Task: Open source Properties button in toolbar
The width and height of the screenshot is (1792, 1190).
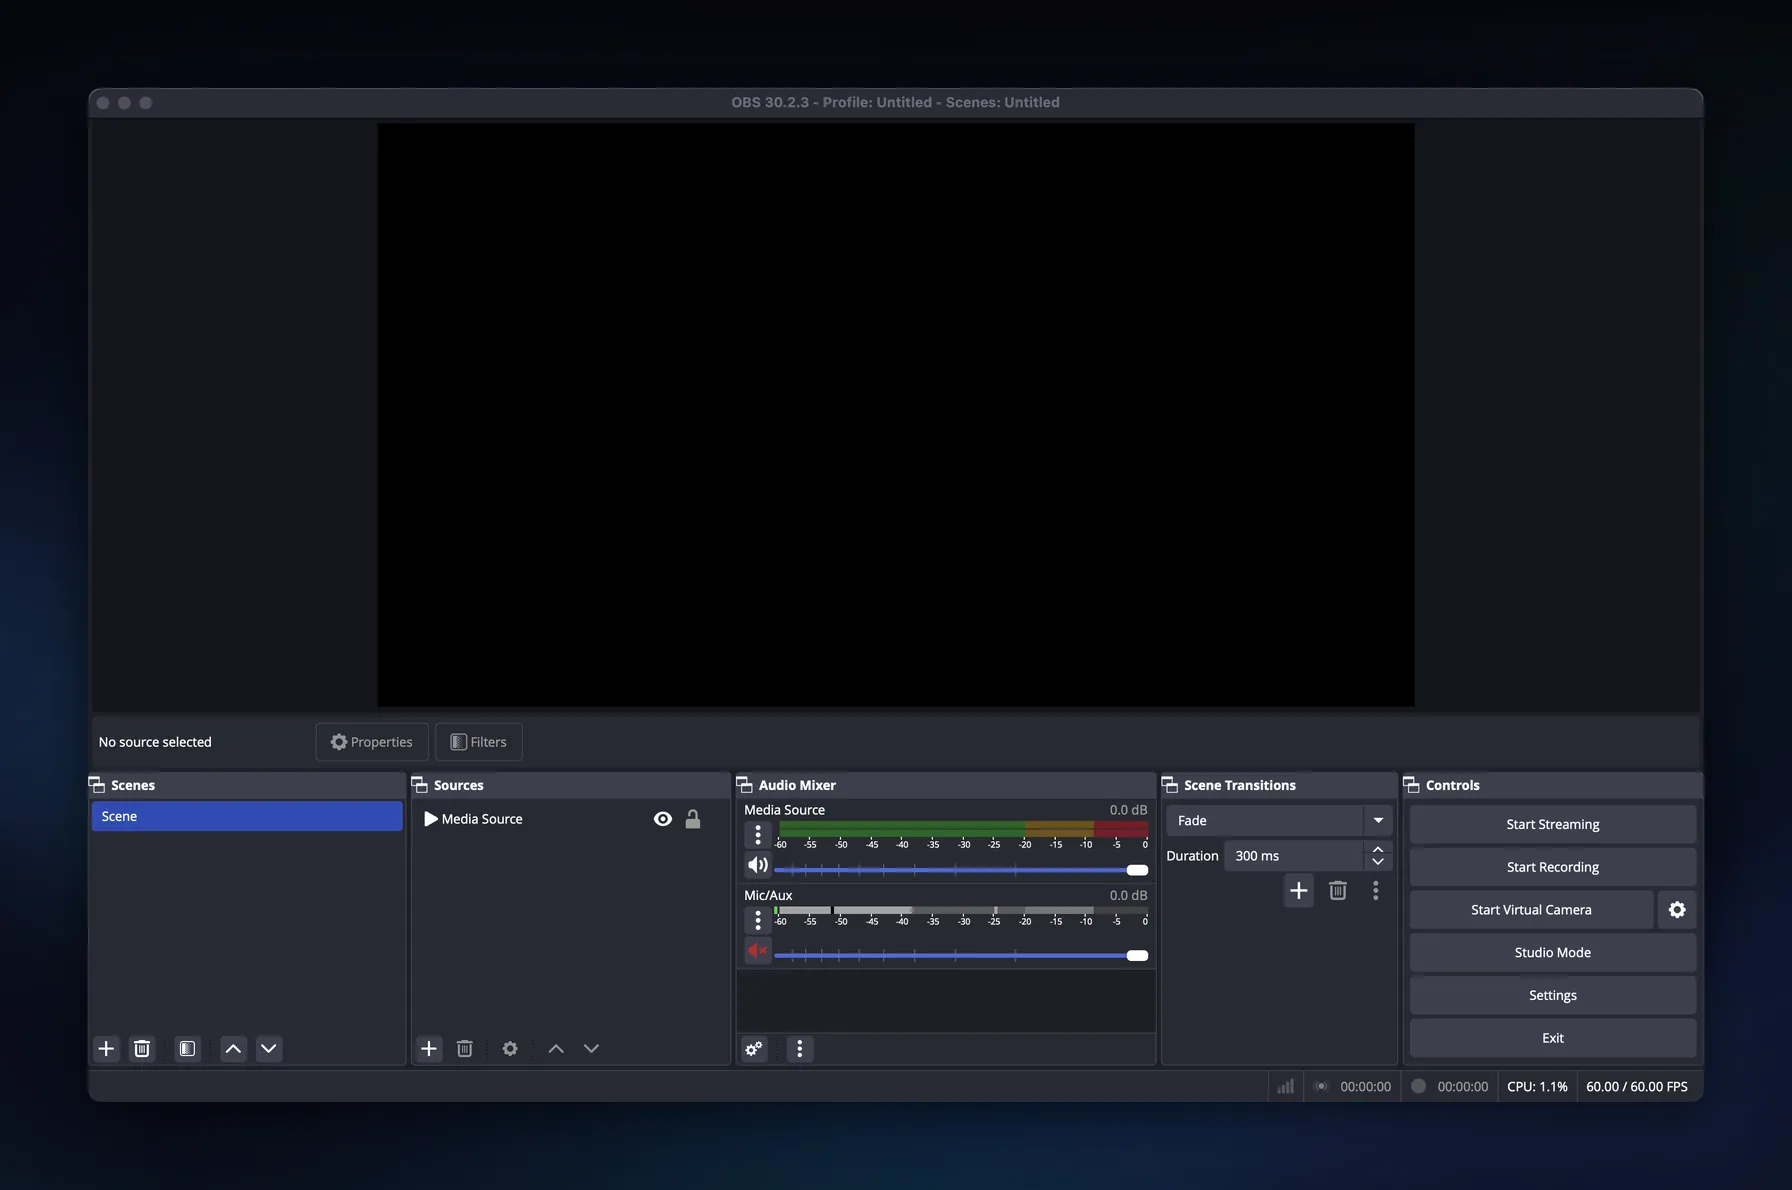Action: pos(372,742)
